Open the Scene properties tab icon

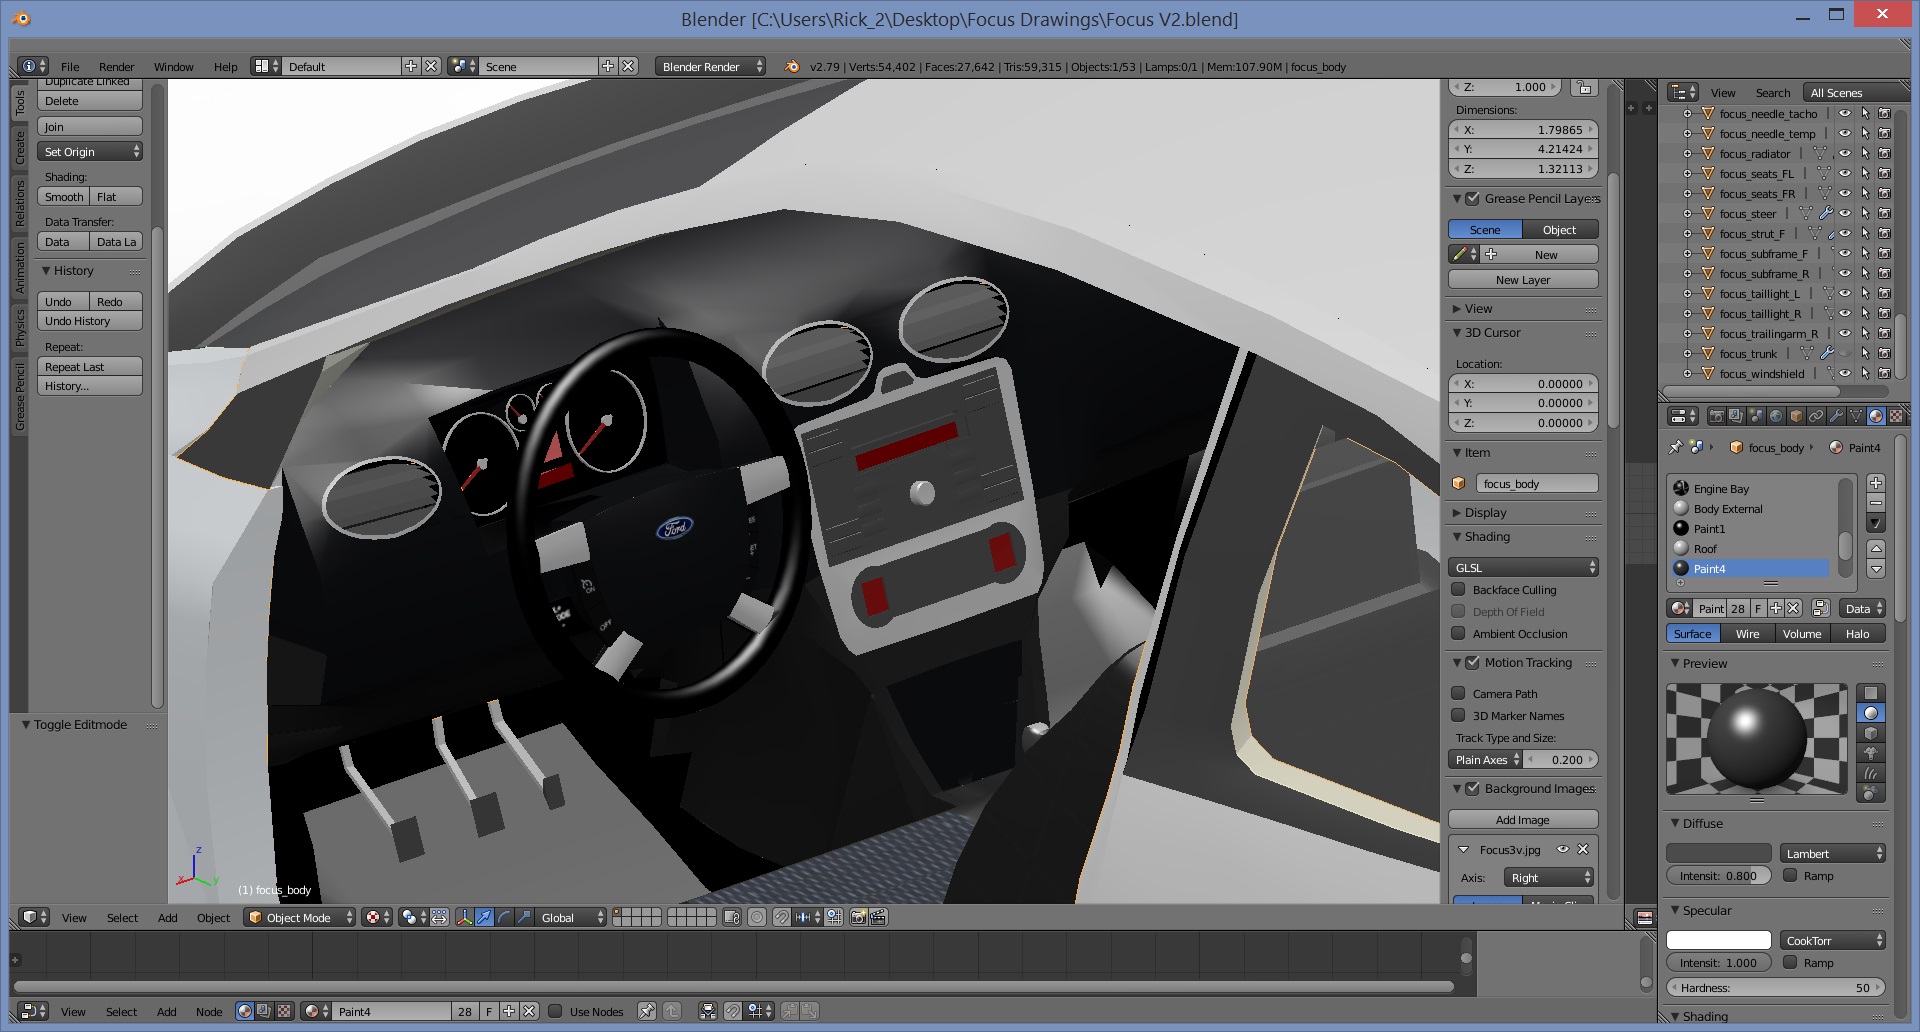coord(1756,416)
